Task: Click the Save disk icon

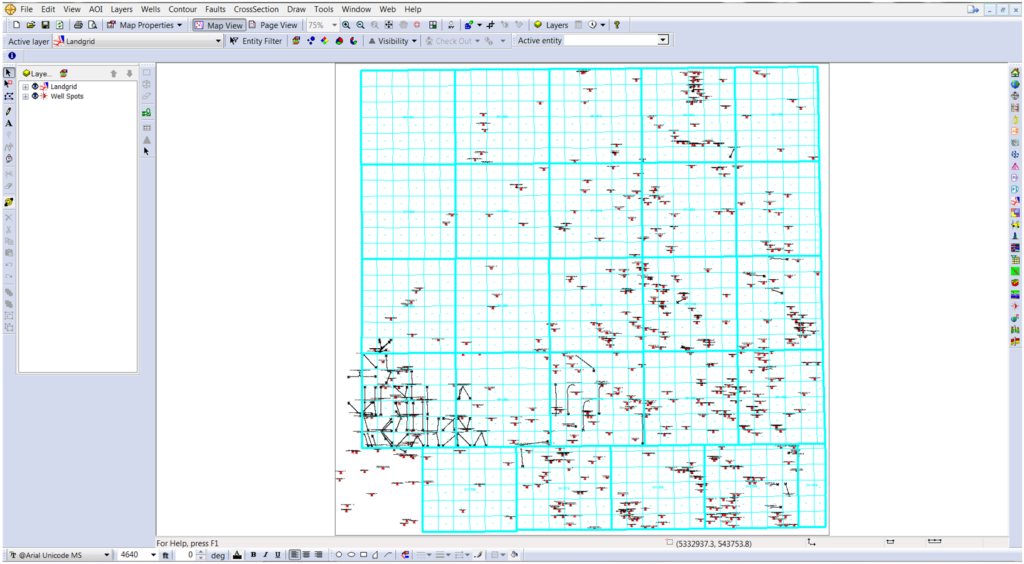Action: [45, 24]
